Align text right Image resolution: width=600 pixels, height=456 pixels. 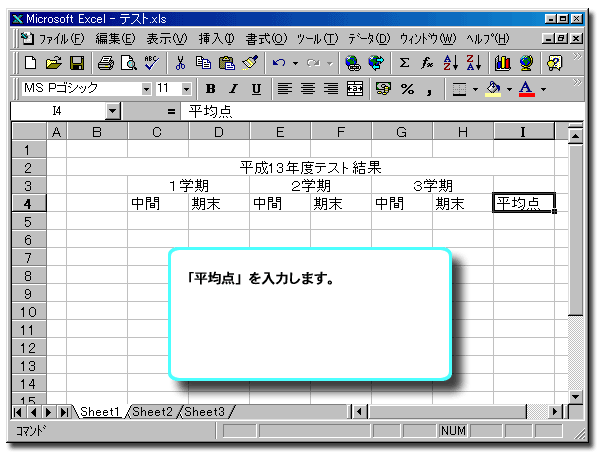(x=331, y=89)
